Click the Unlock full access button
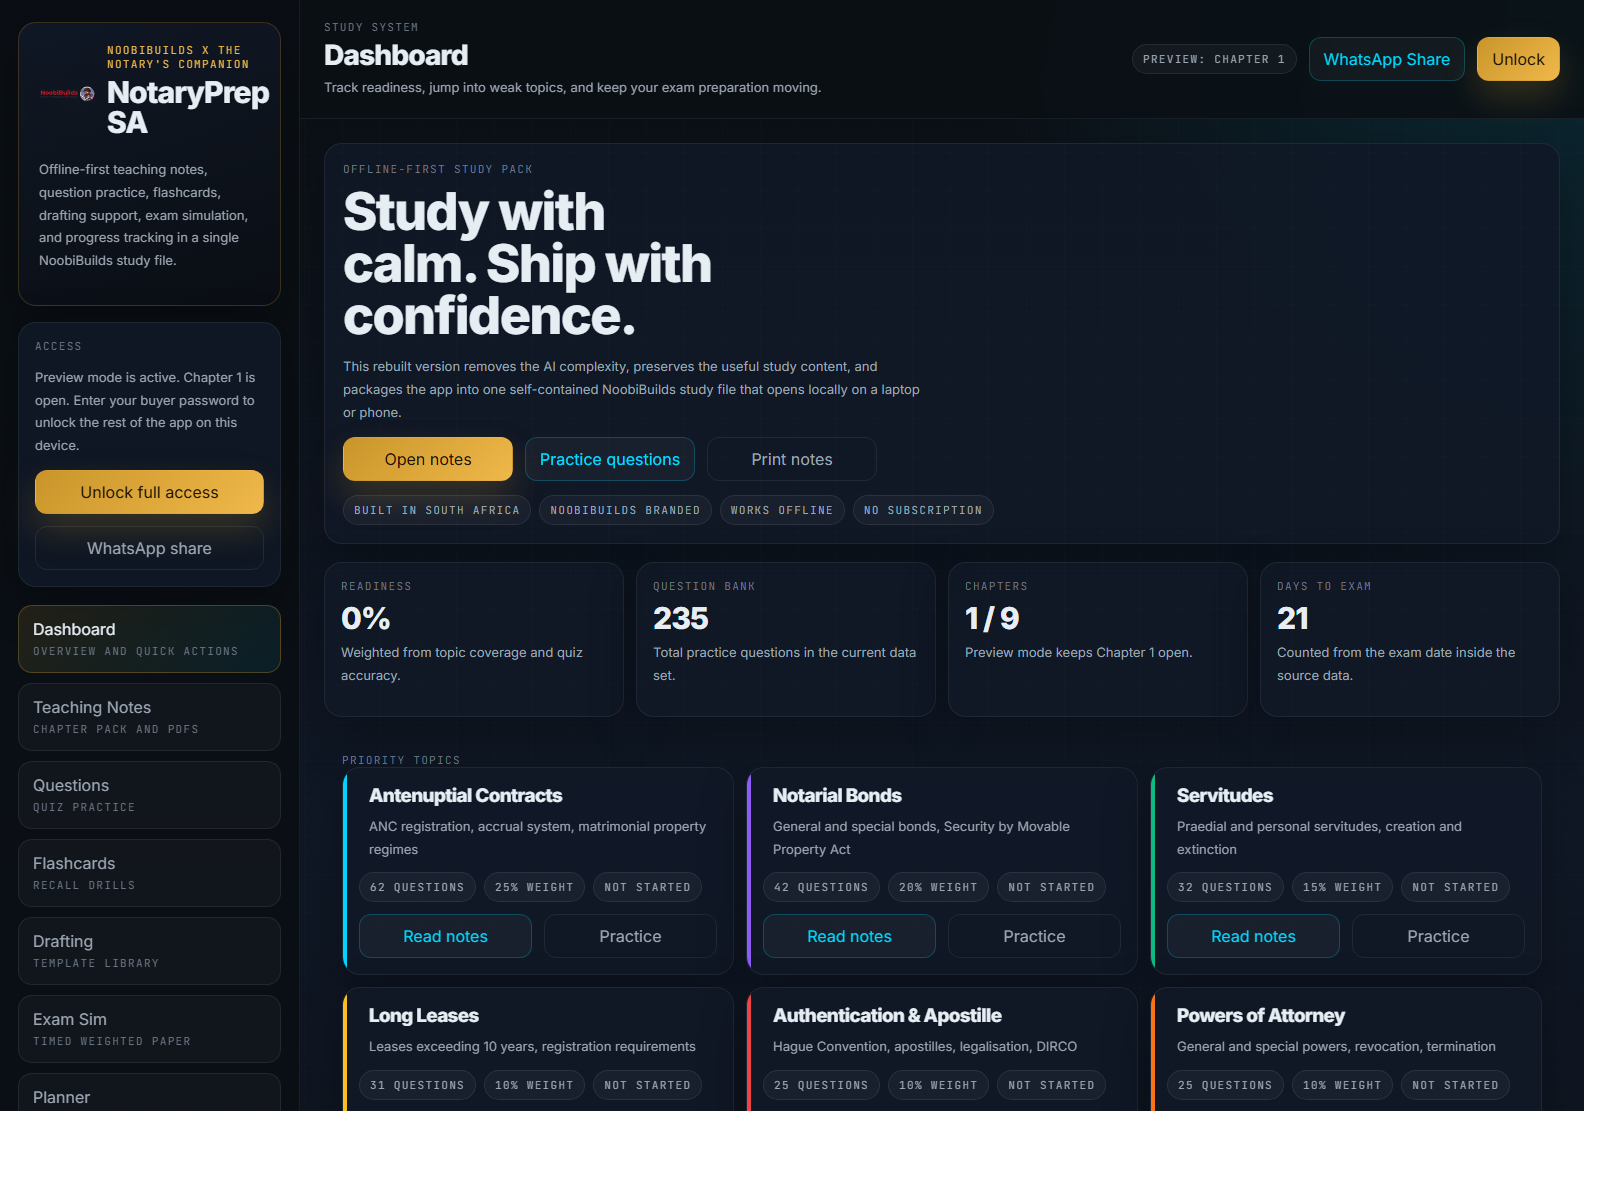1600x1200 pixels. [149, 492]
